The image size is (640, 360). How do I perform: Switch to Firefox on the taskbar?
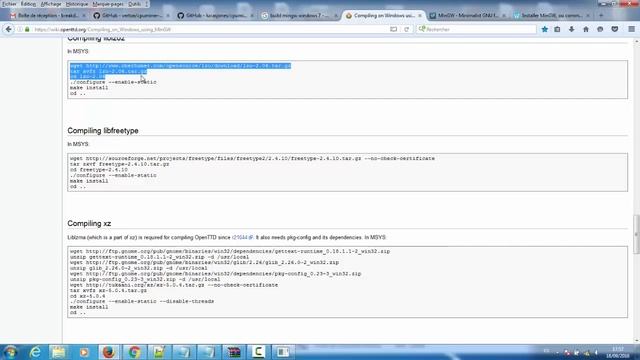coord(109,352)
